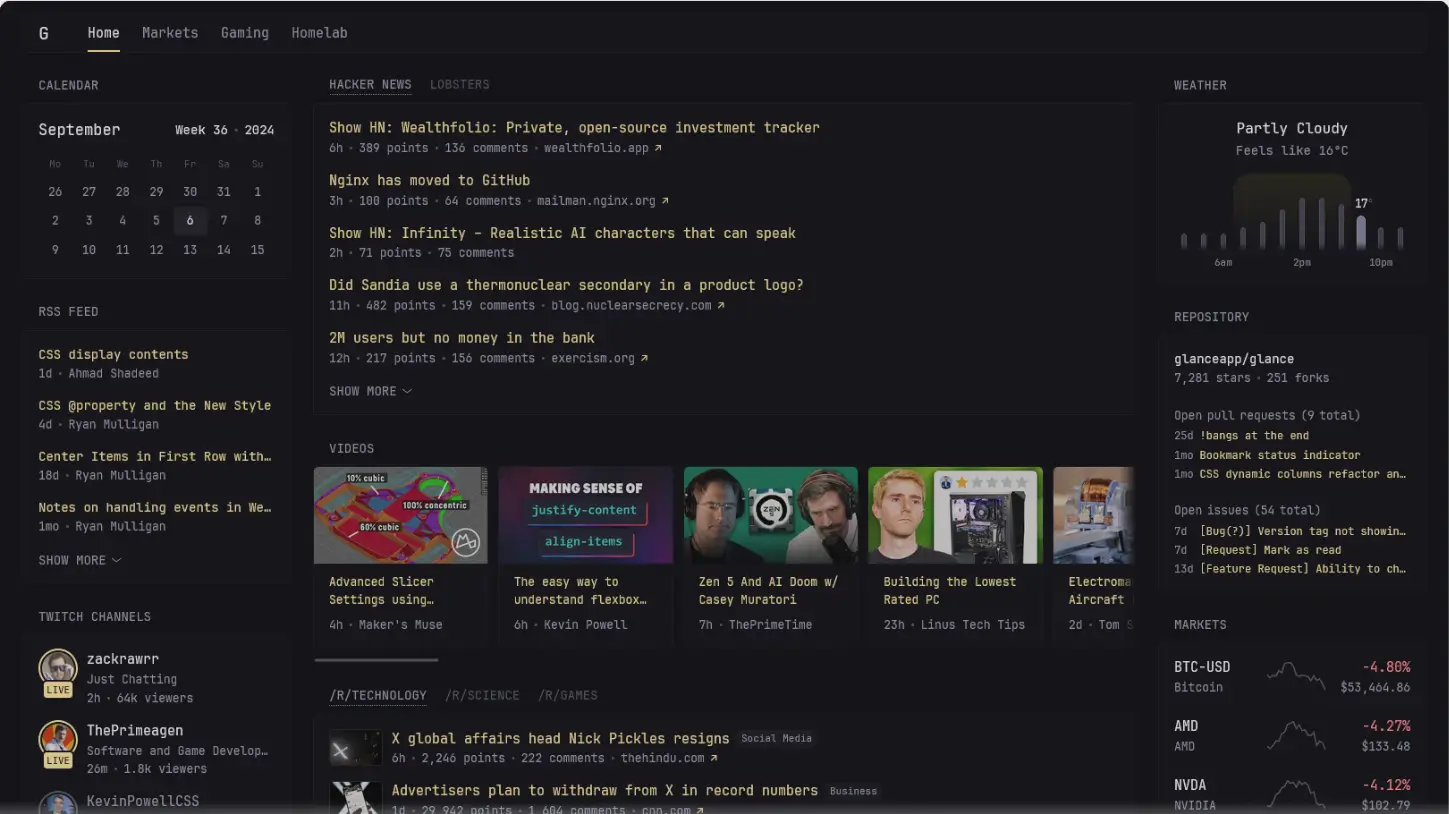Click the G logo icon
The width and height of the screenshot is (1449, 814).
43,33
